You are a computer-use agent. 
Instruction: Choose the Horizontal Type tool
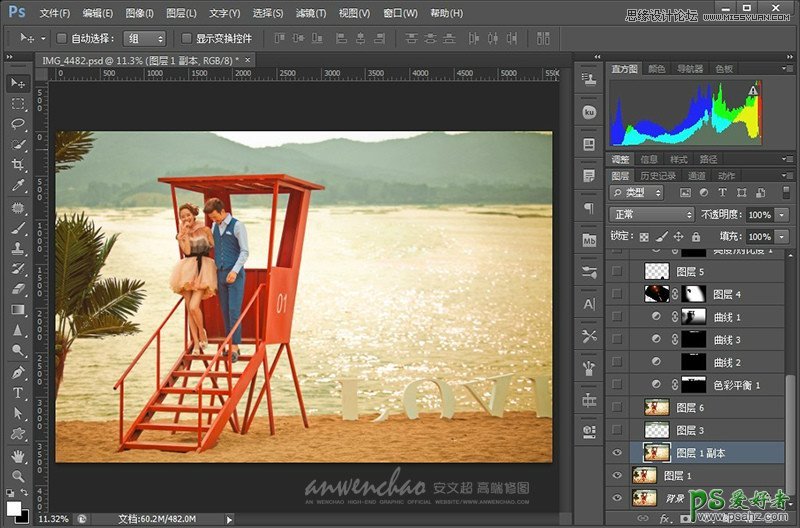[x=18, y=393]
